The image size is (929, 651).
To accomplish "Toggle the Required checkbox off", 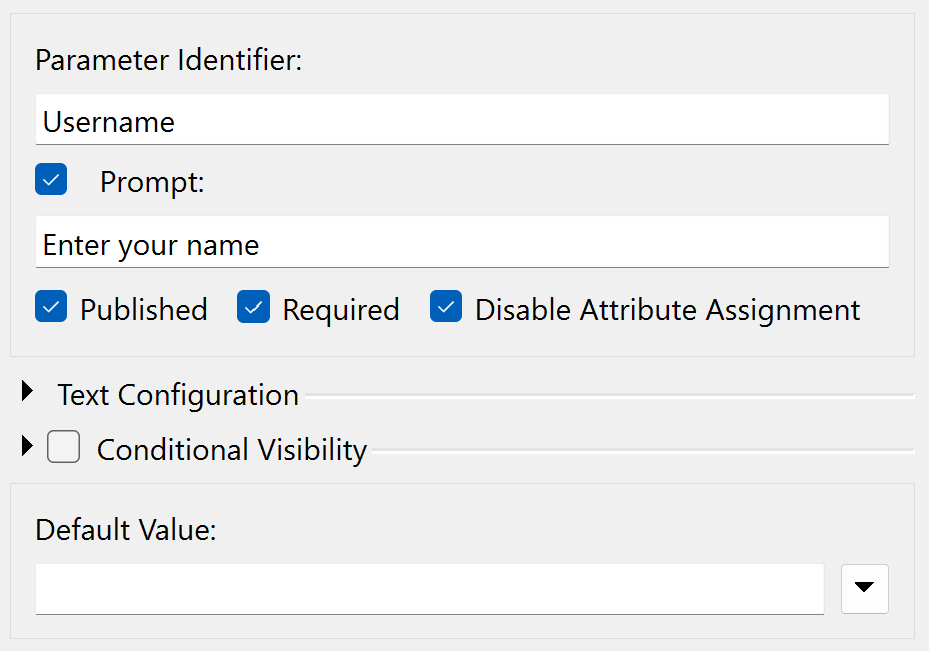I will 254,306.
